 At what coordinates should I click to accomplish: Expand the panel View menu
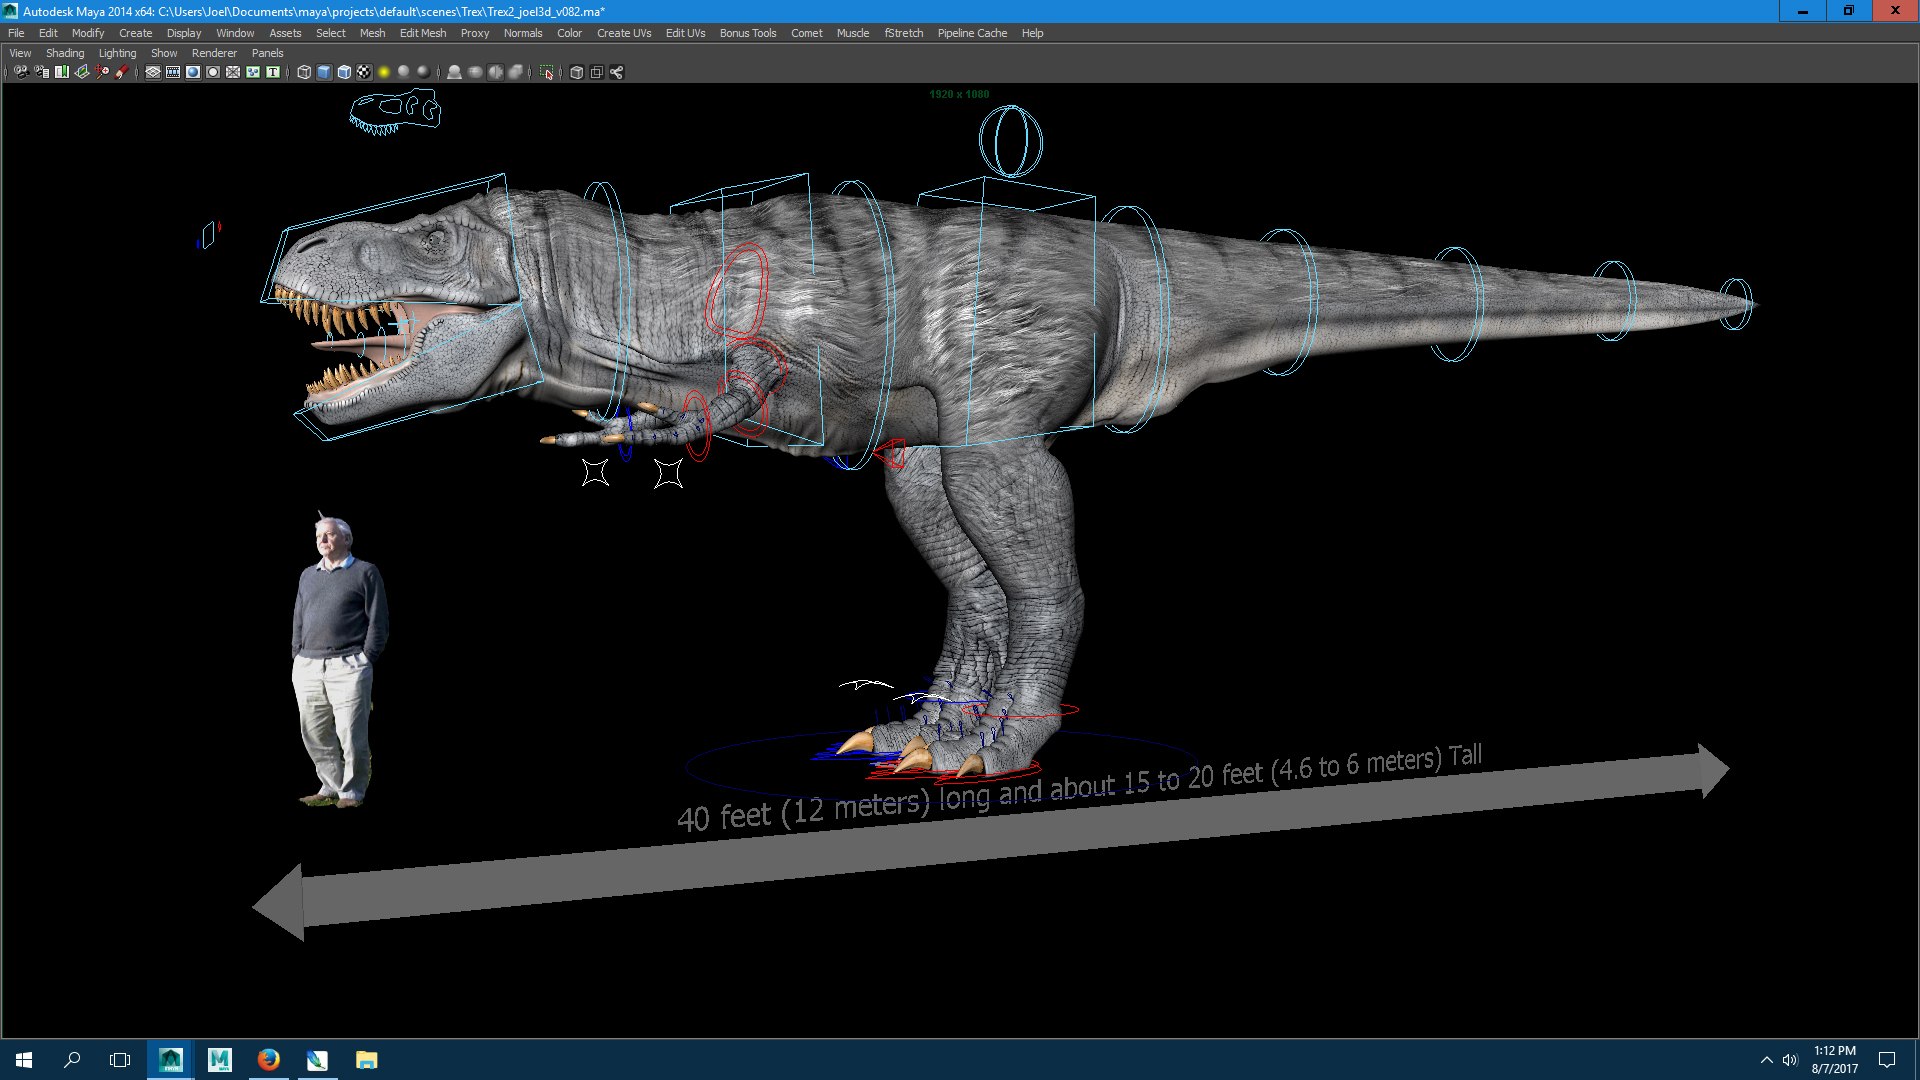(x=20, y=53)
